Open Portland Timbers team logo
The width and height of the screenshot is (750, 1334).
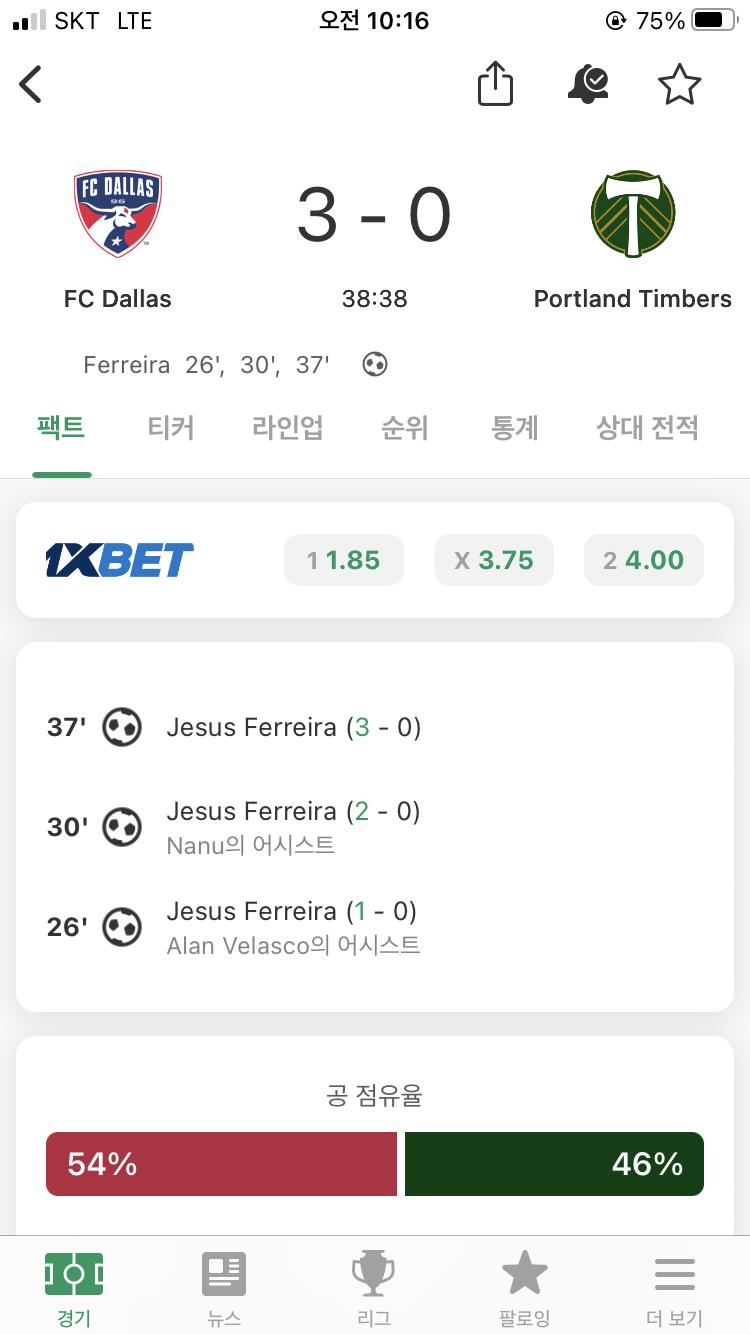coord(633,213)
